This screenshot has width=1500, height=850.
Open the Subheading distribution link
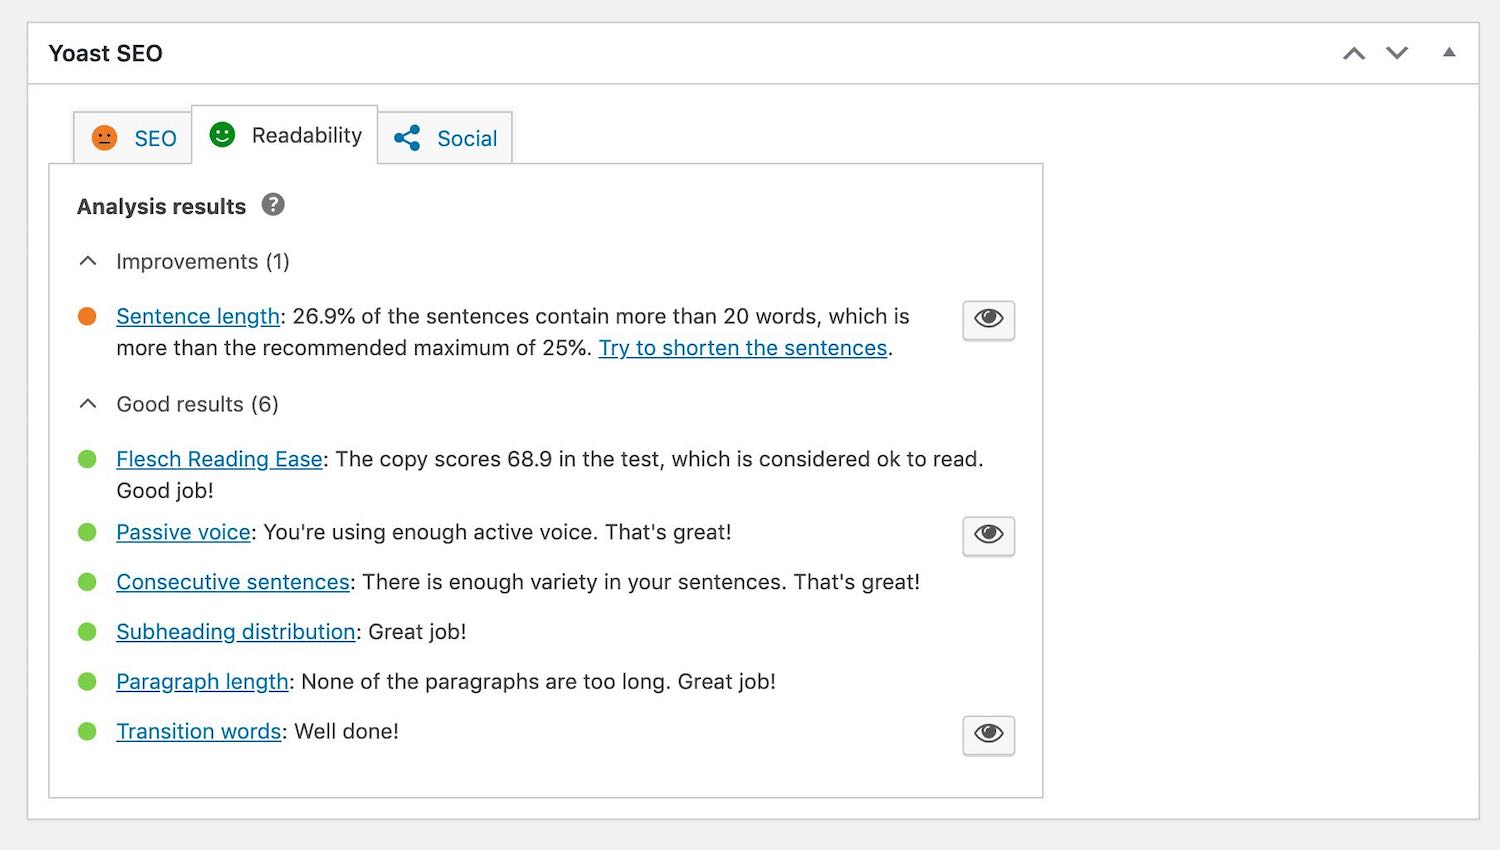(x=236, y=632)
